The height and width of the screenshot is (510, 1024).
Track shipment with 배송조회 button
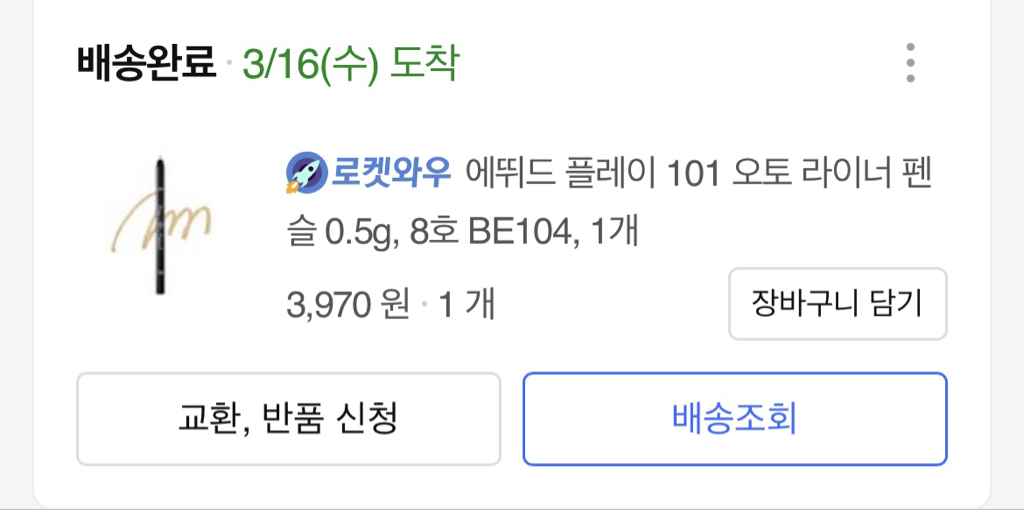[x=735, y=419]
